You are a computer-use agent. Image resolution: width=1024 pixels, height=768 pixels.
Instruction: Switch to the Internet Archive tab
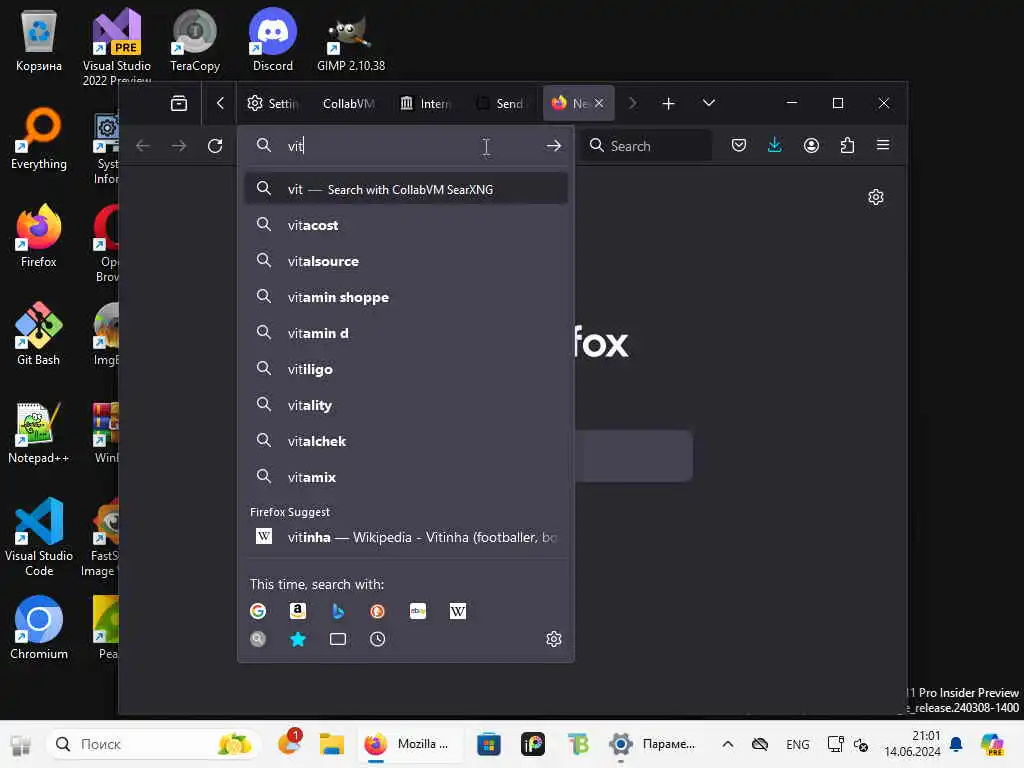pyautogui.click(x=425, y=103)
